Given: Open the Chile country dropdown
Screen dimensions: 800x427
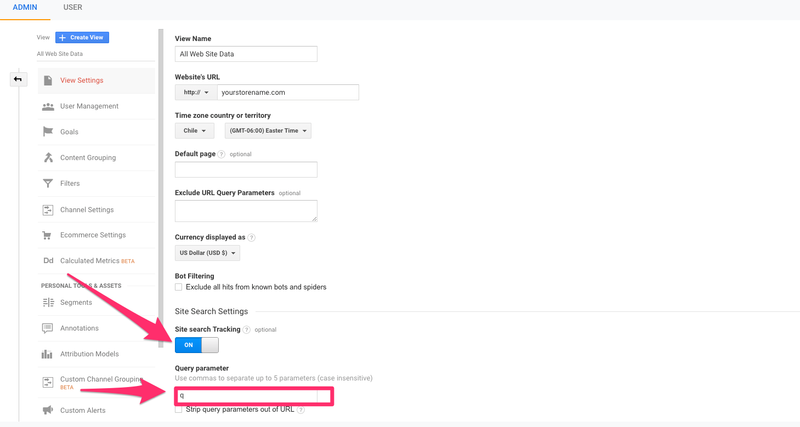Looking at the screenshot, I should [194, 131].
